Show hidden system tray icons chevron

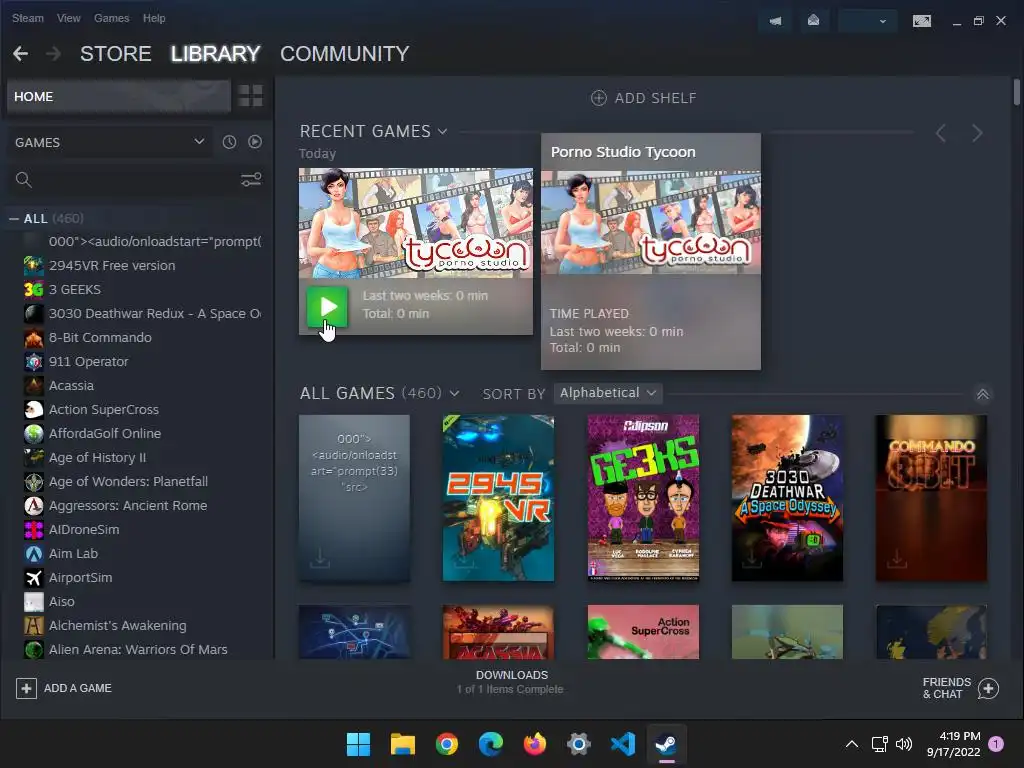click(852, 744)
